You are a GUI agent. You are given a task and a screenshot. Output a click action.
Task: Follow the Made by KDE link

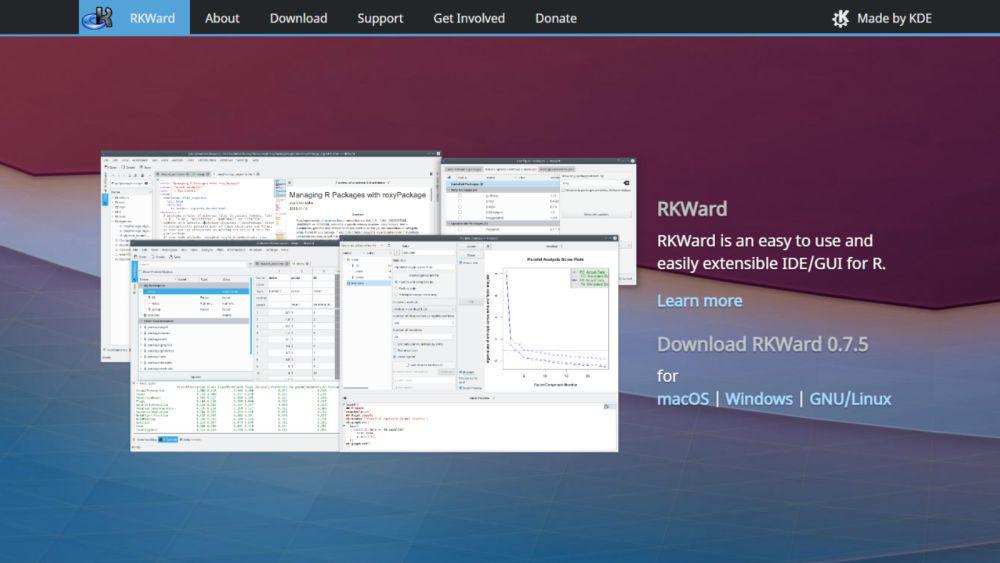(881, 18)
